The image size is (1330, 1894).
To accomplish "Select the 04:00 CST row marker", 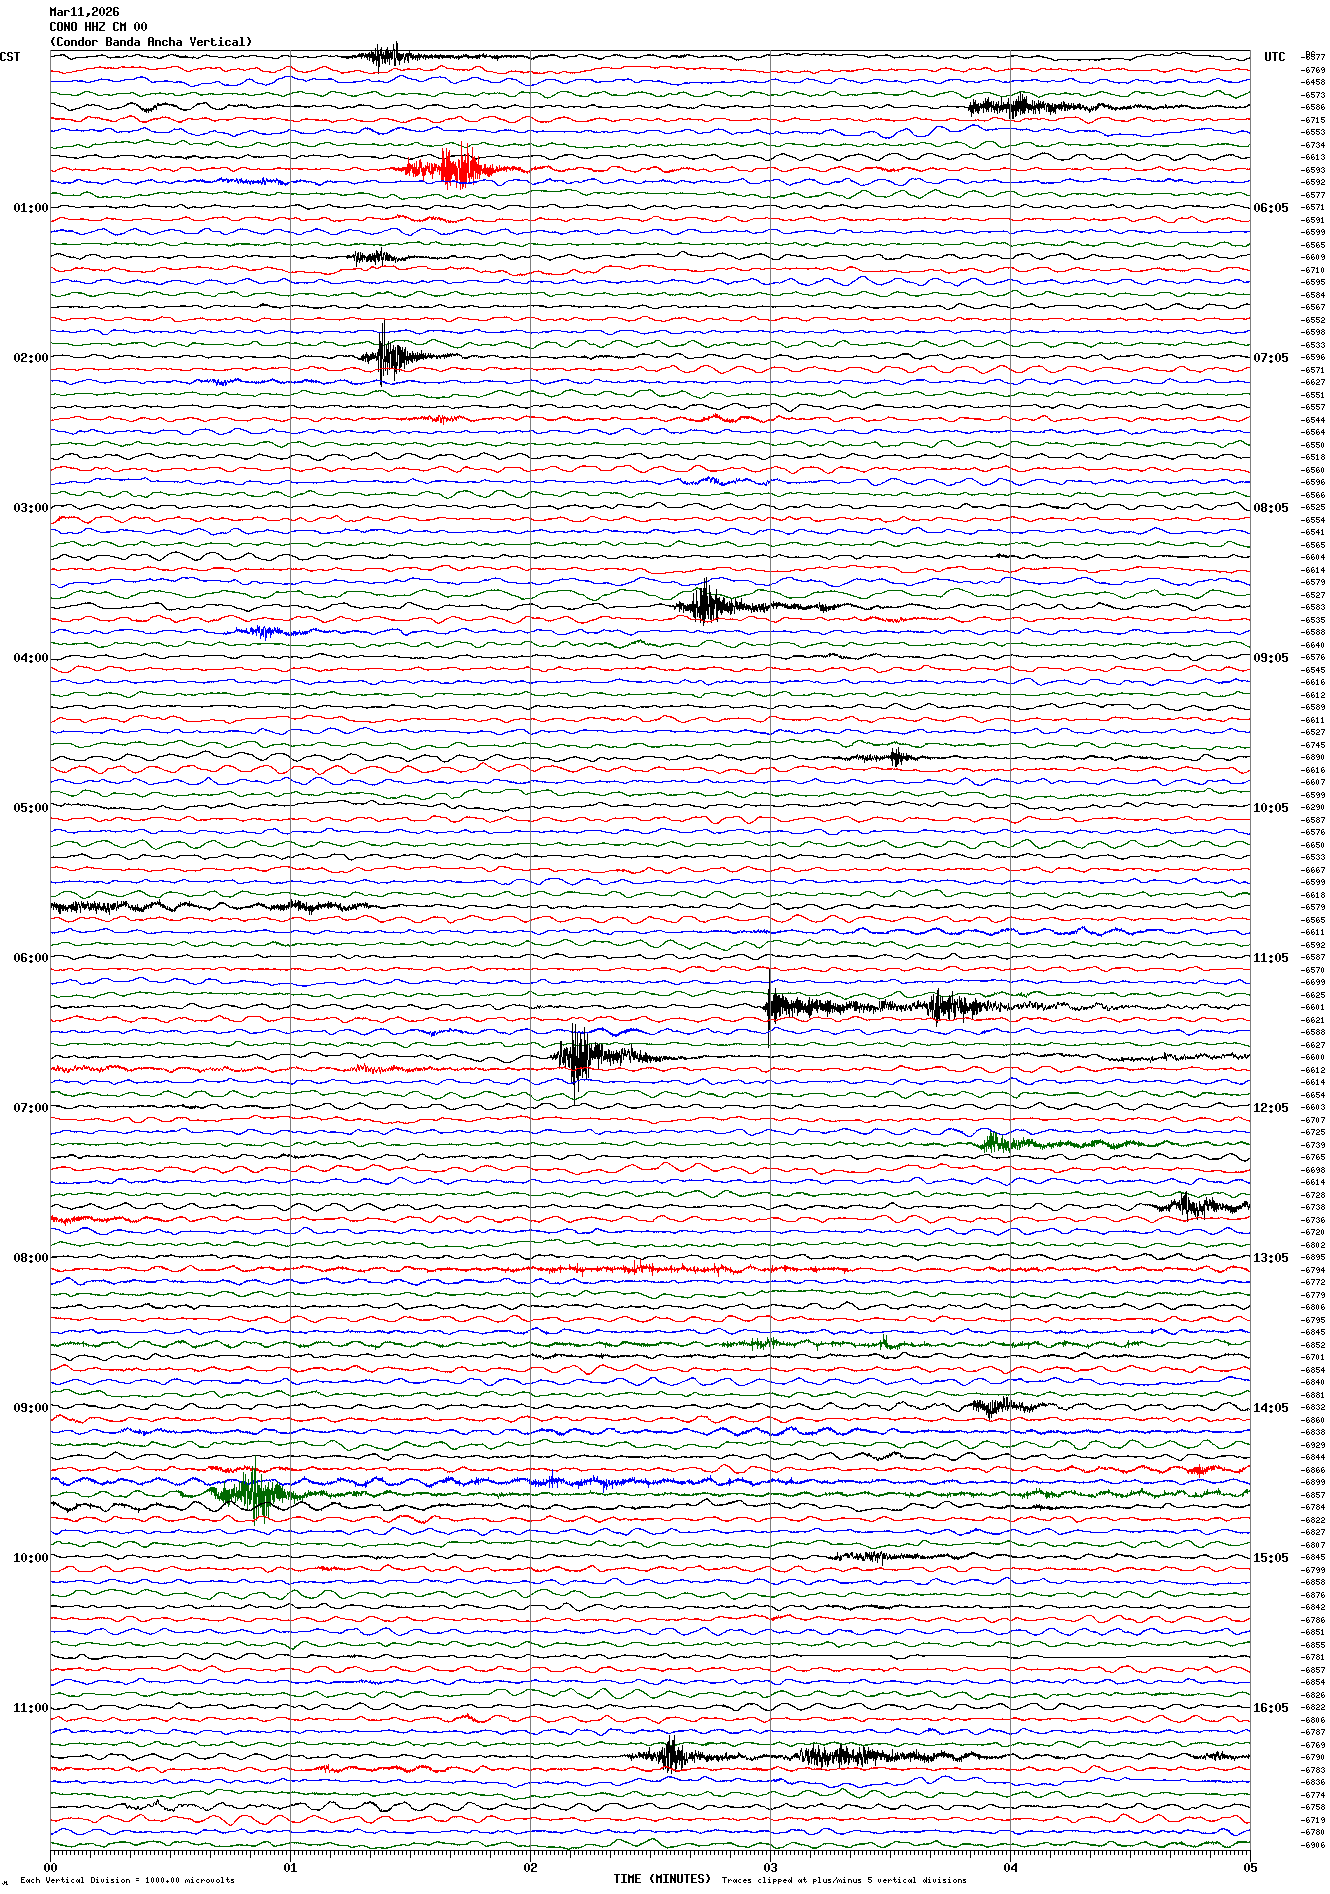I will tap(30, 658).
